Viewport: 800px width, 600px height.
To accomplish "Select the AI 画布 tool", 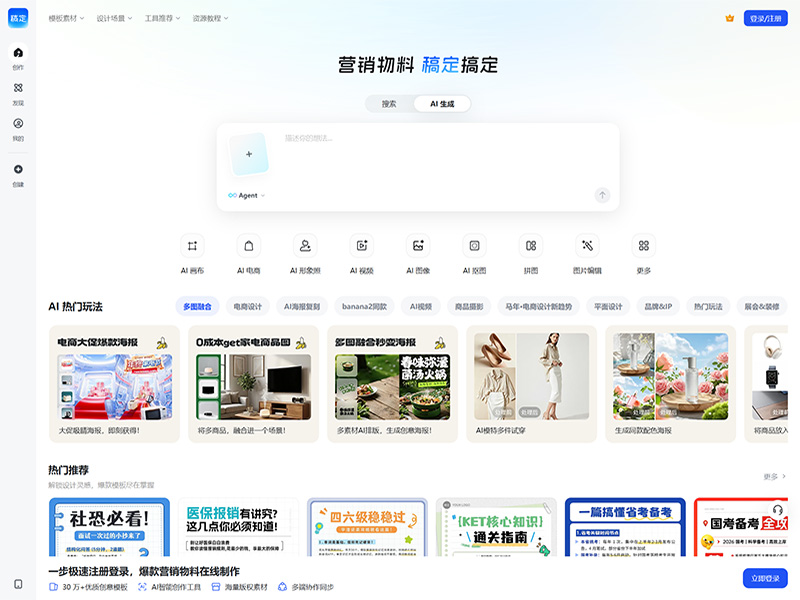I will click(190, 253).
